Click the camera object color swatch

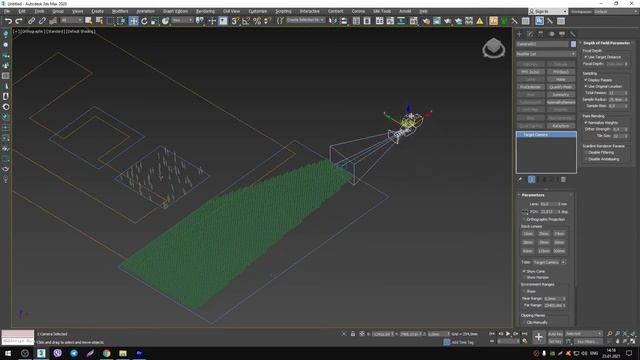[x=573, y=44]
